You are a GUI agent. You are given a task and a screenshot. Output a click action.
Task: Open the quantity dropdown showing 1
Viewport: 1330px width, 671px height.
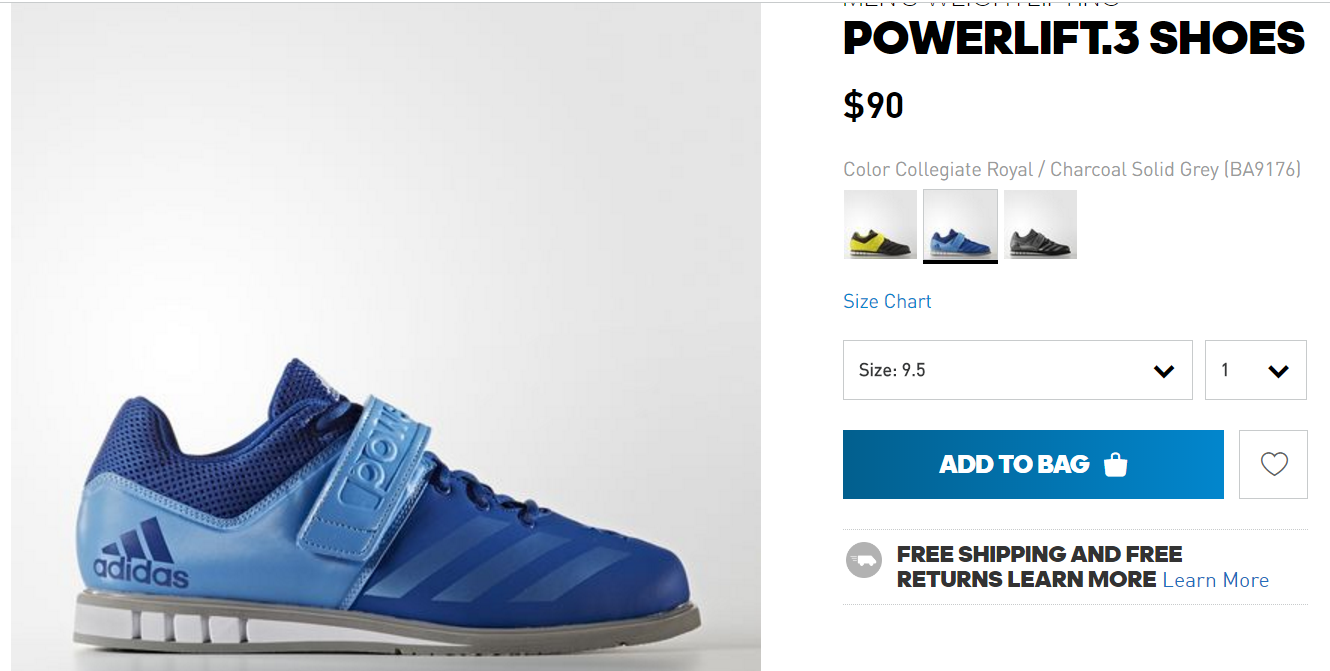coord(1256,370)
